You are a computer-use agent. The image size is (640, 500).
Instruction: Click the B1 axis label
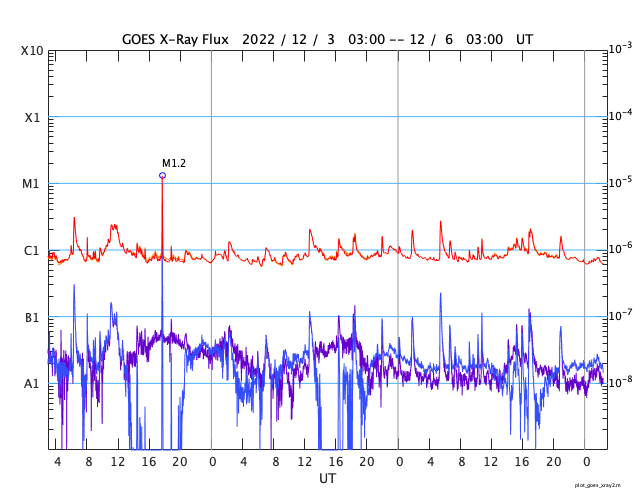point(32,317)
